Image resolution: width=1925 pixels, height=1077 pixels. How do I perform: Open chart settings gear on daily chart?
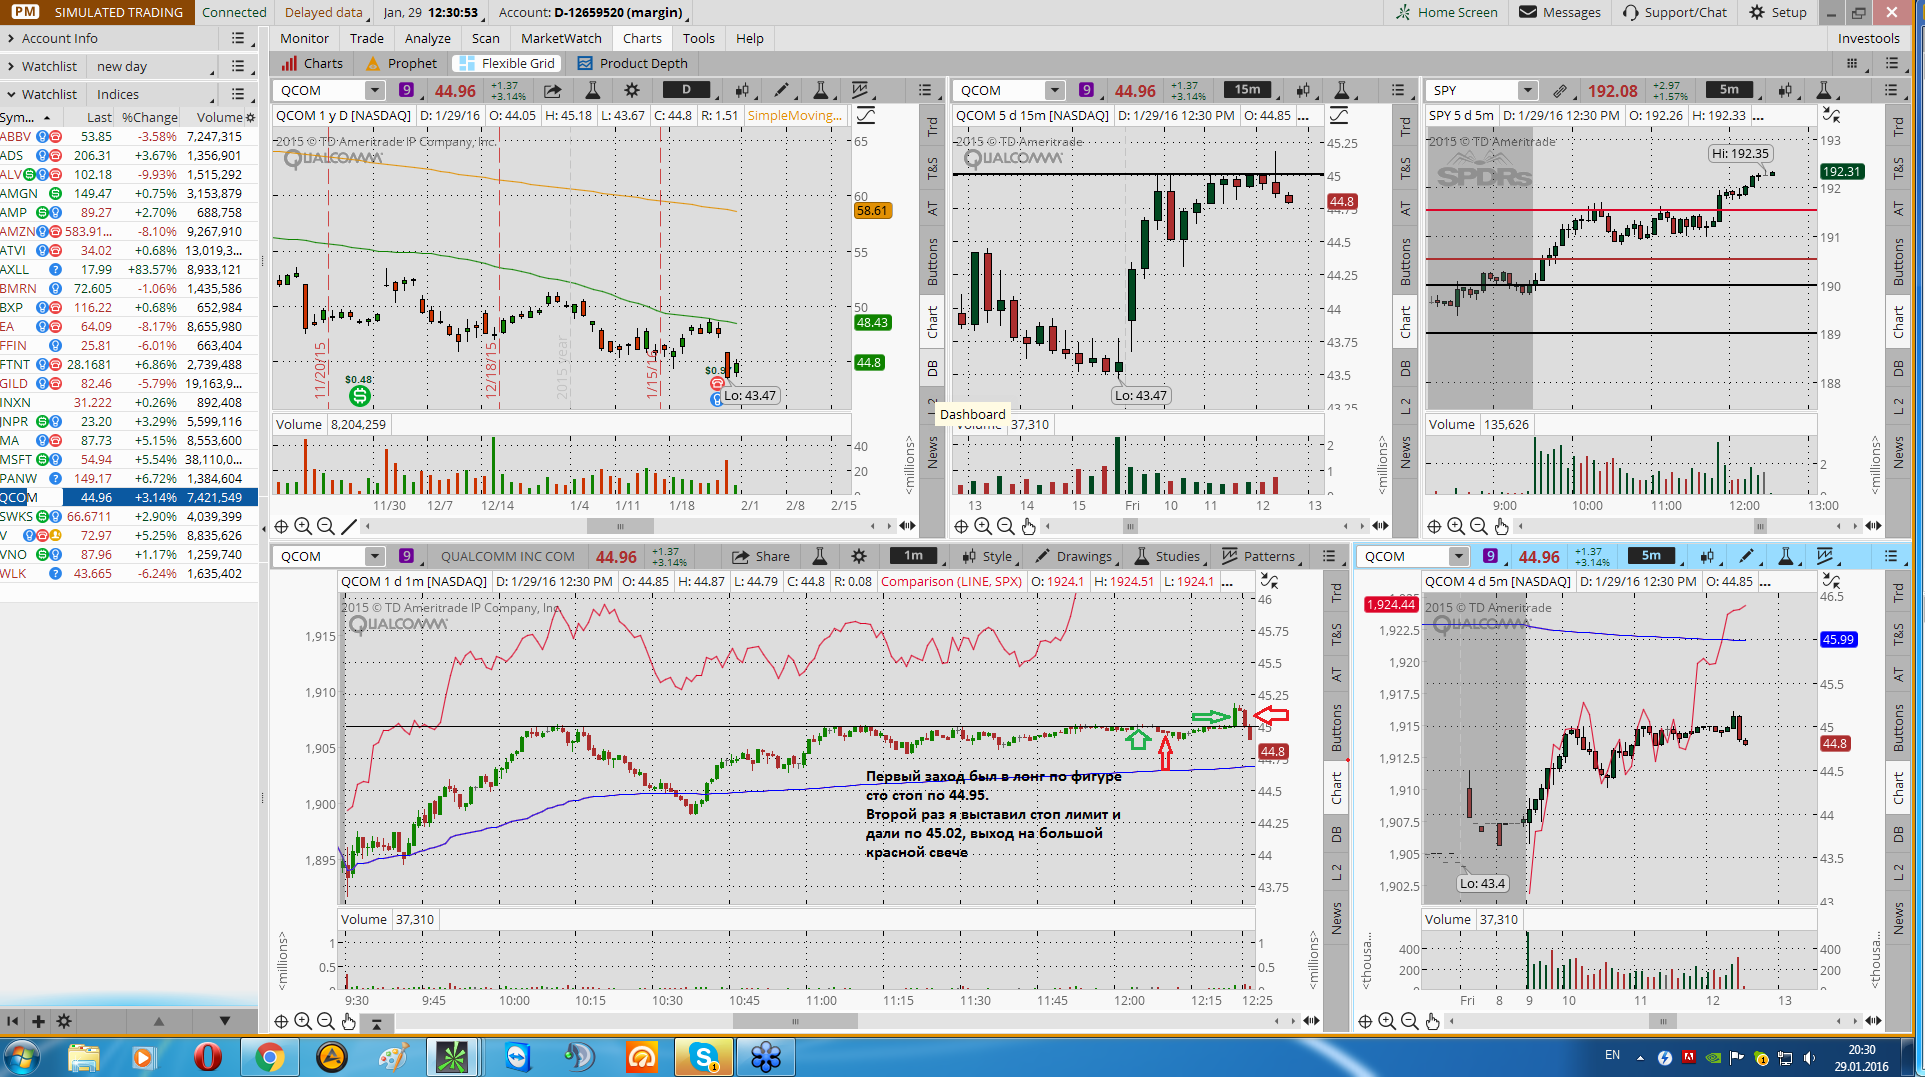[631, 90]
